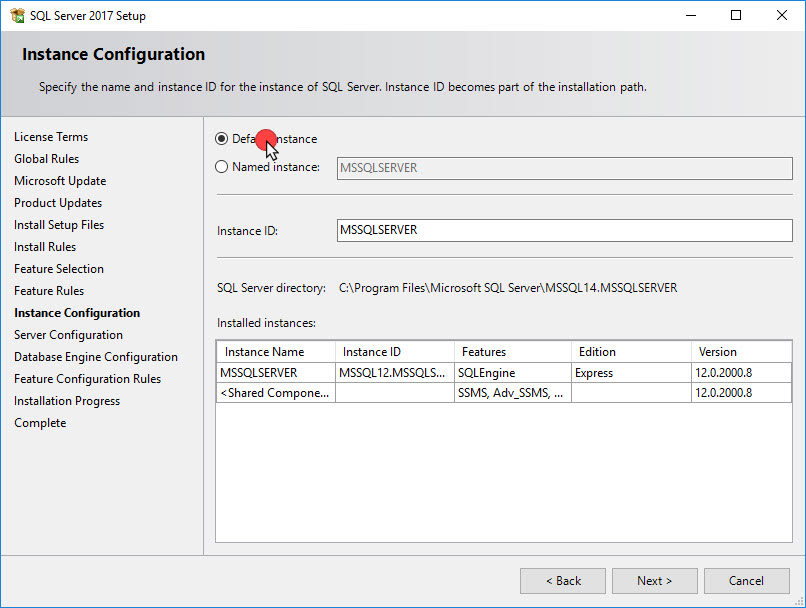Click the Feature Rules step
This screenshot has width=806, height=608.
point(49,291)
